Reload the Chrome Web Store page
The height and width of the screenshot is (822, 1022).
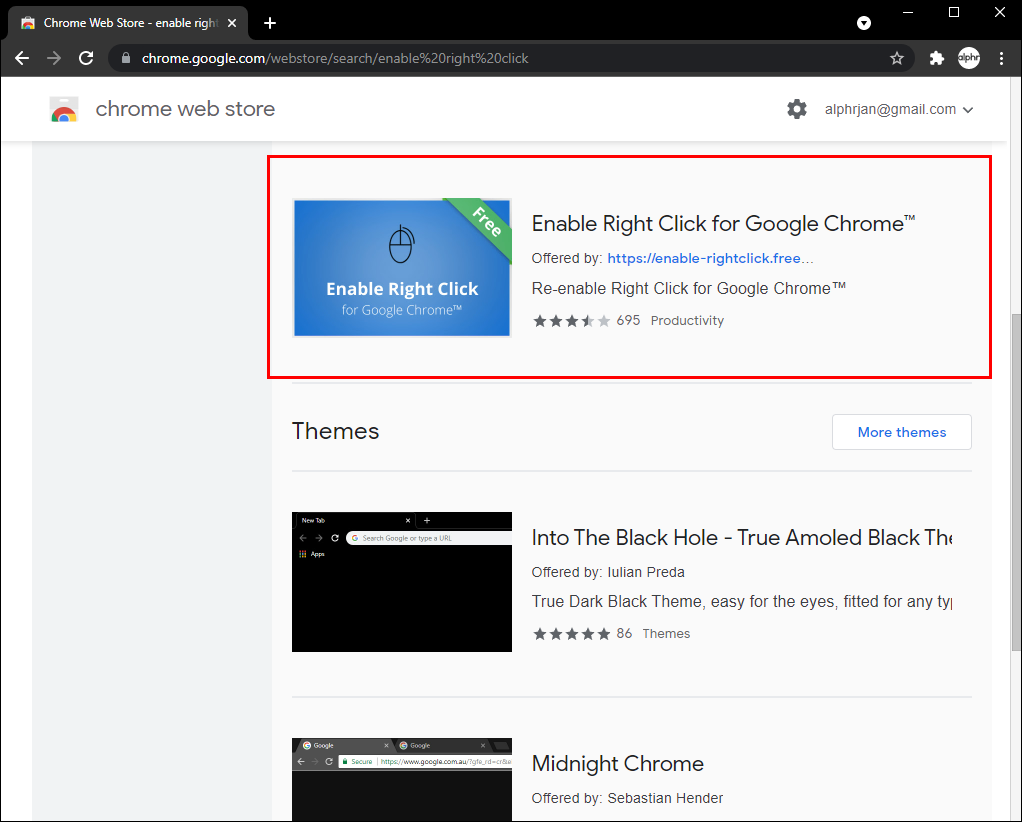point(86,58)
